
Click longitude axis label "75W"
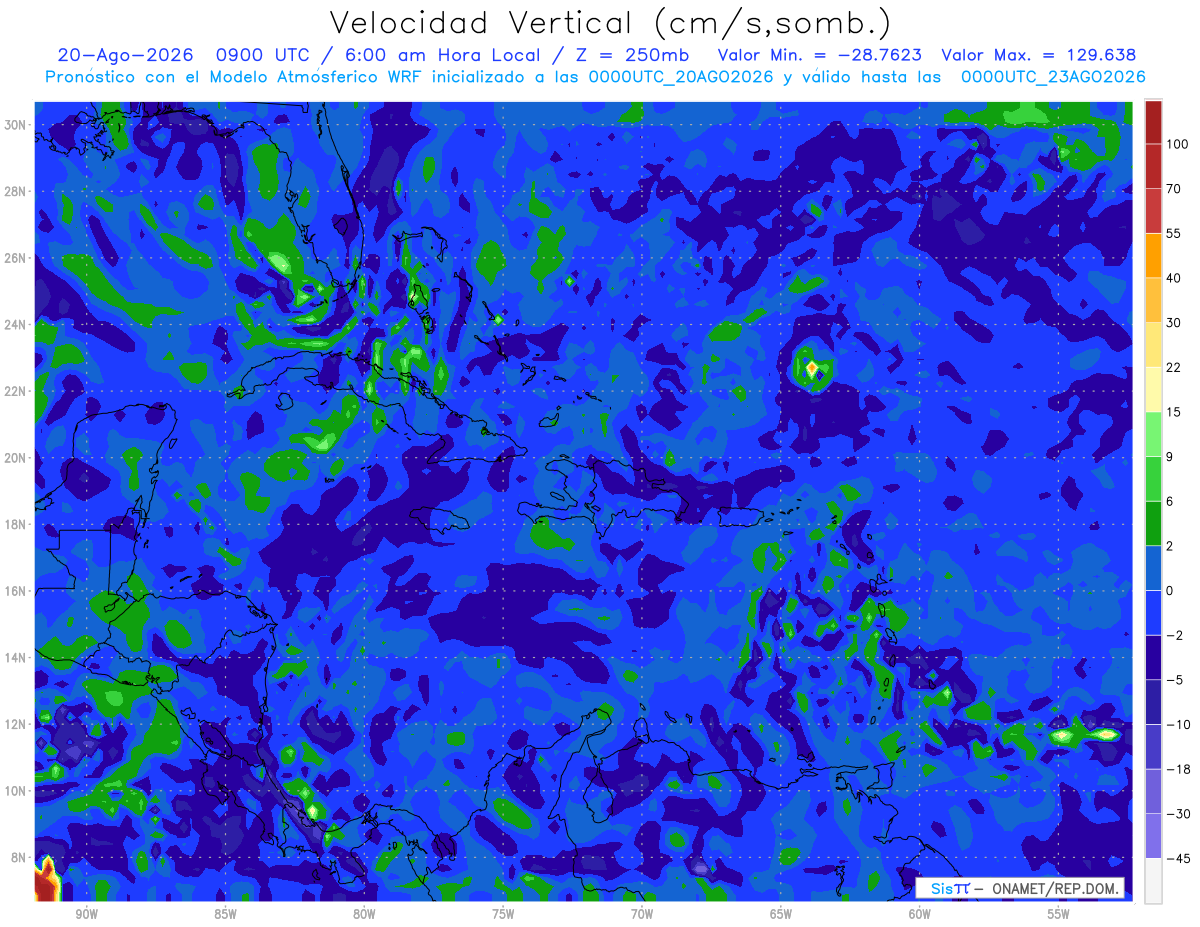[x=503, y=914]
